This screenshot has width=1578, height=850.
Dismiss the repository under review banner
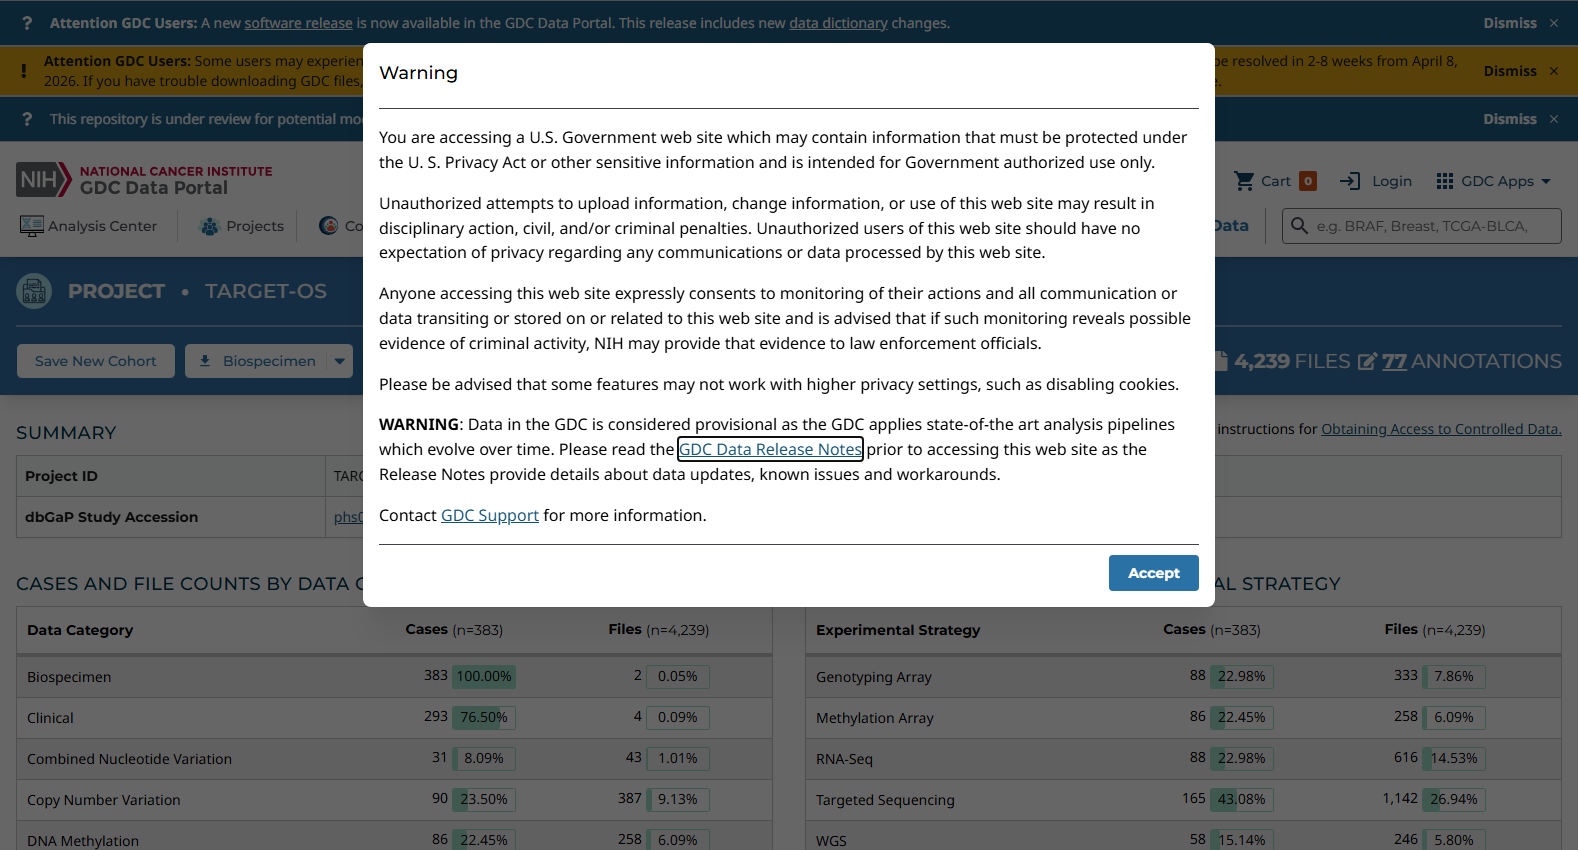click(1521, 119)
